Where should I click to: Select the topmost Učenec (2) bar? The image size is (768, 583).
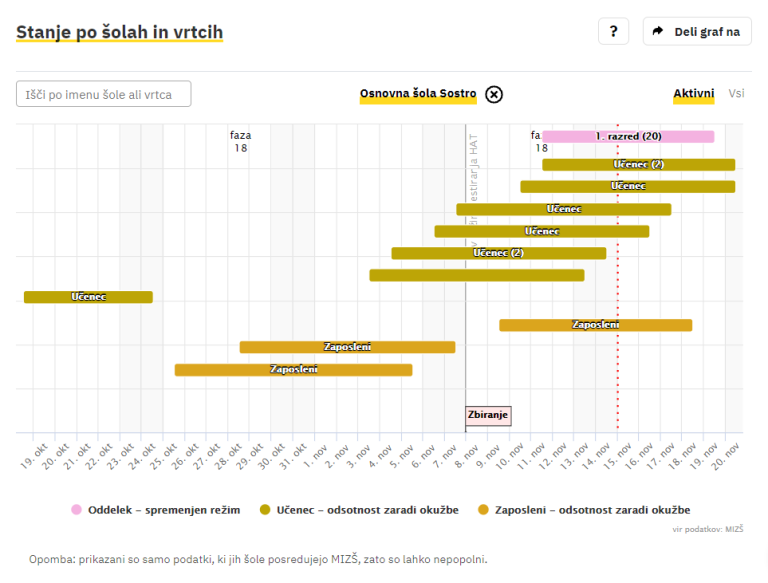[x=638, y=165]
